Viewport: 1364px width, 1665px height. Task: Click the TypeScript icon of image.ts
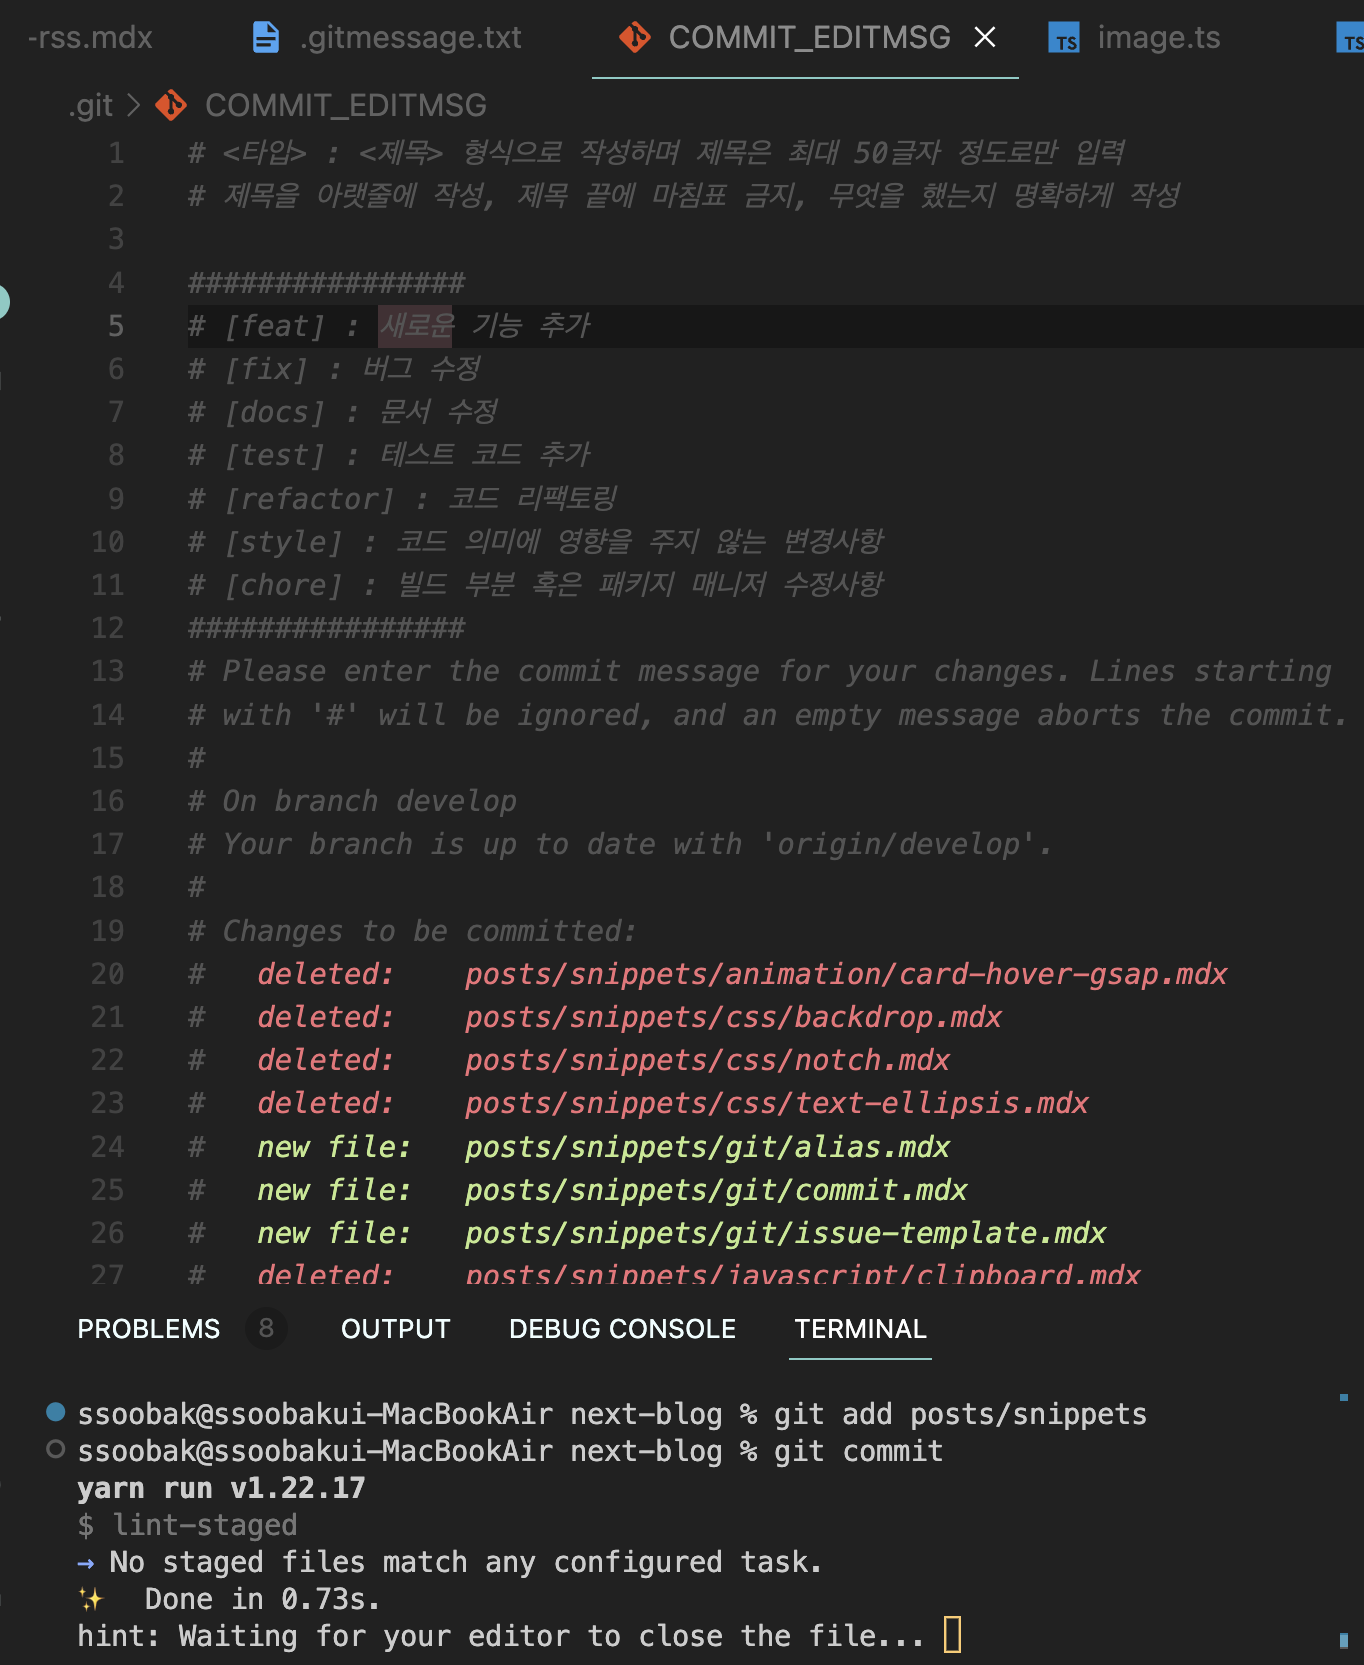click(1064, 39)
